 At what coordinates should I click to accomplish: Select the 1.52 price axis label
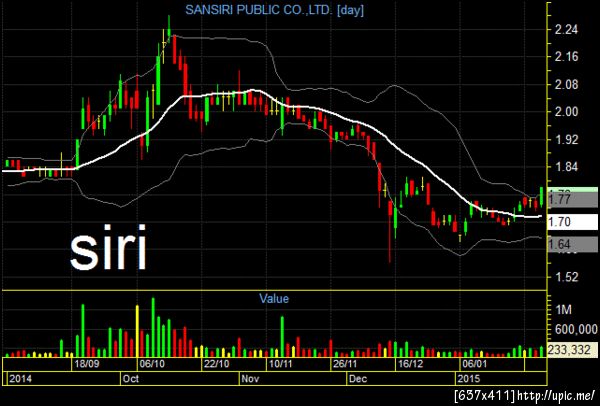click(x=567, y=277)
